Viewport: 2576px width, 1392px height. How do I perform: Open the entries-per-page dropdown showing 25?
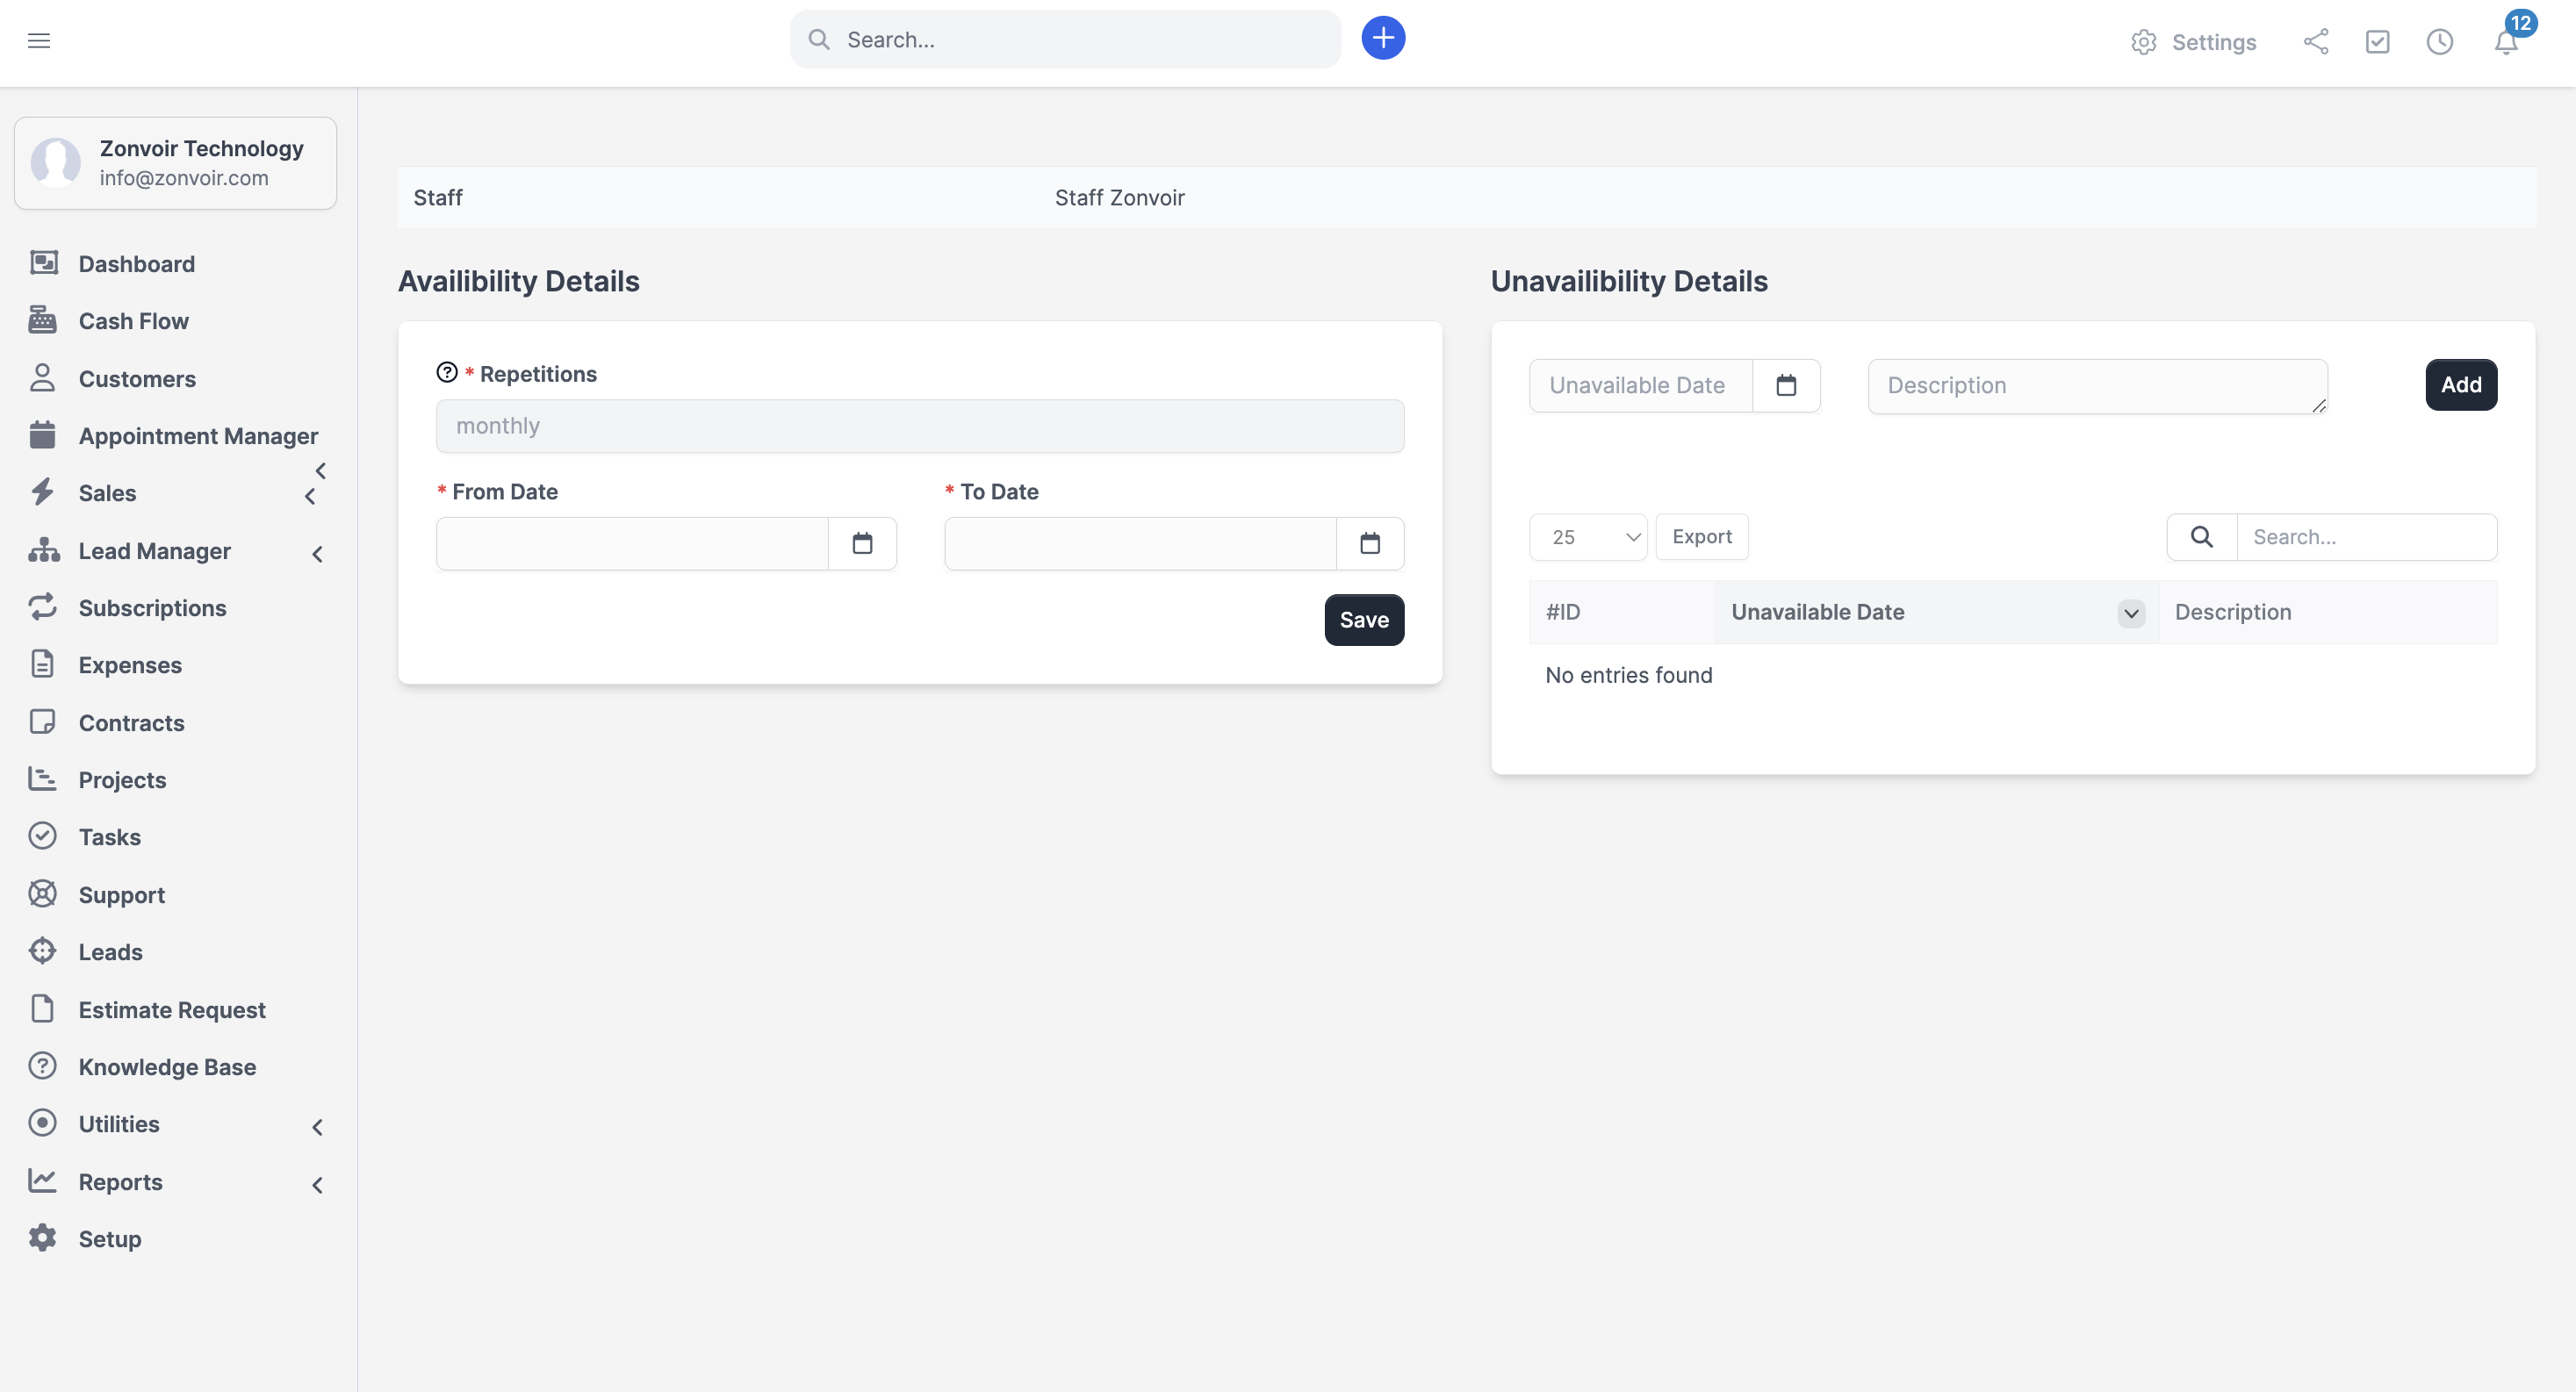[1587, 537]
